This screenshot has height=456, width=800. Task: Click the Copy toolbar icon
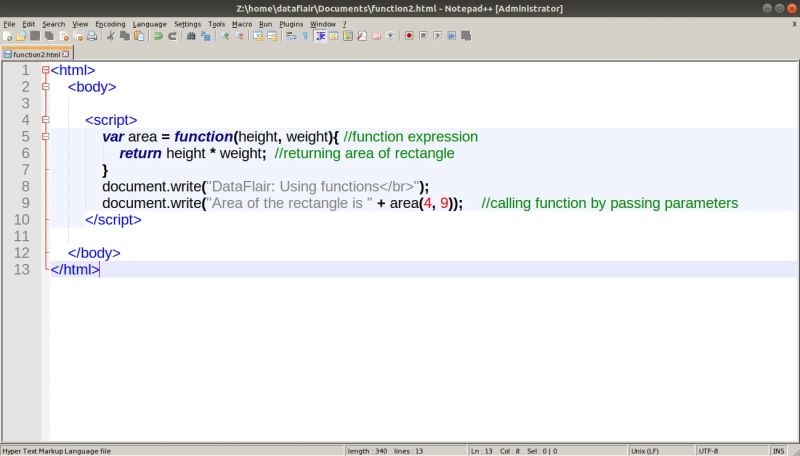pyautogui.click(x=124, y=36)
